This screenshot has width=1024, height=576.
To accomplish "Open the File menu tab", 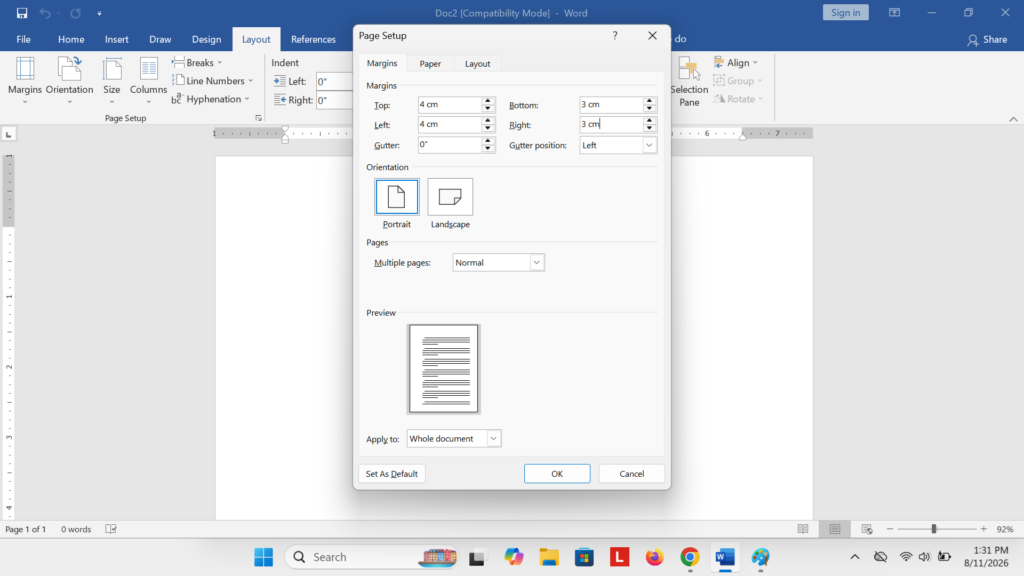I will [24, 39].
